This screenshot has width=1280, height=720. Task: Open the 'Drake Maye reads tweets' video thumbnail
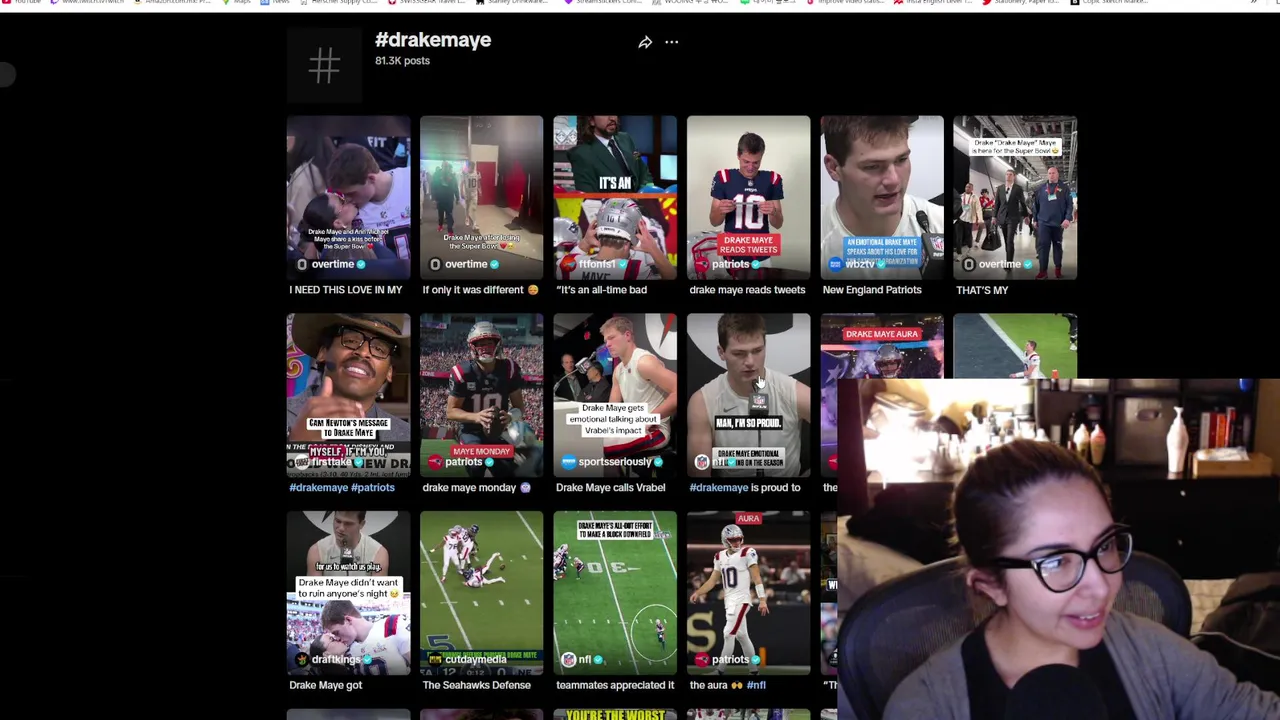748,197
